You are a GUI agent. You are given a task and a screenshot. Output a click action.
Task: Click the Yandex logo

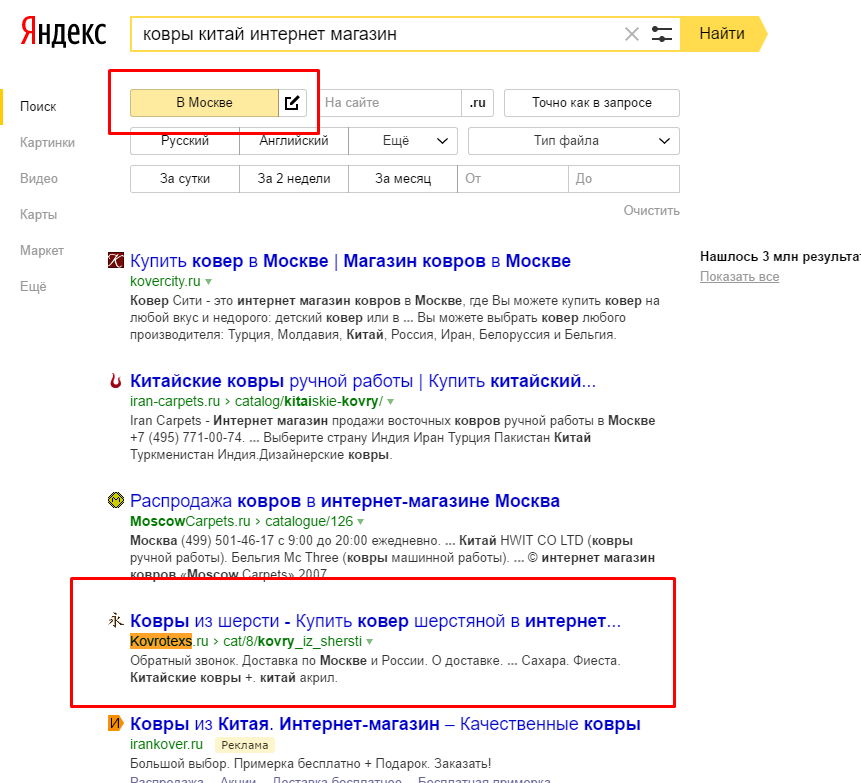point(63,33)
